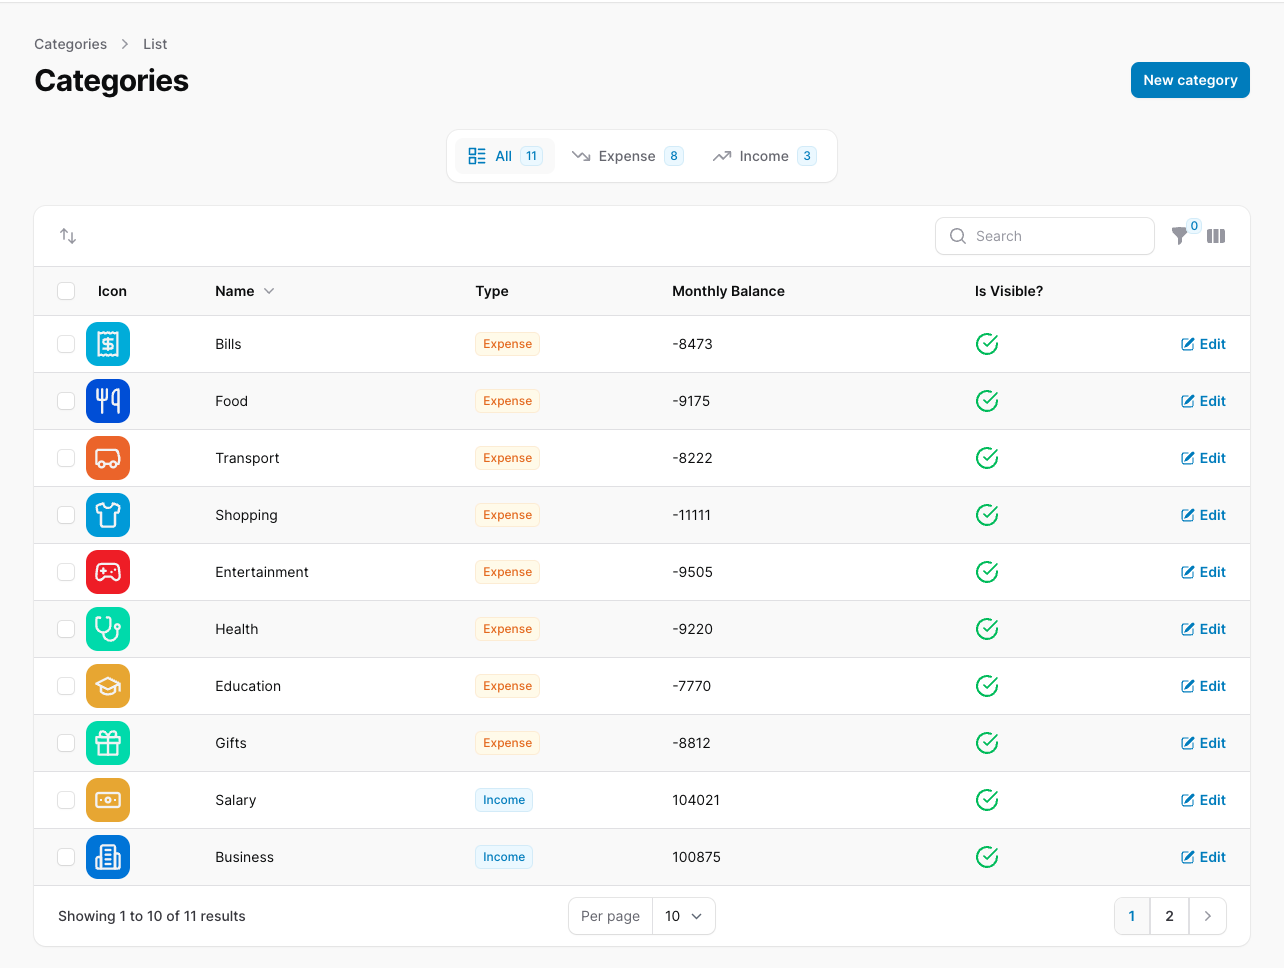The image size is (1284, 968).
Task: Click the Bills receipt category icon
Action: coord(108,344)
